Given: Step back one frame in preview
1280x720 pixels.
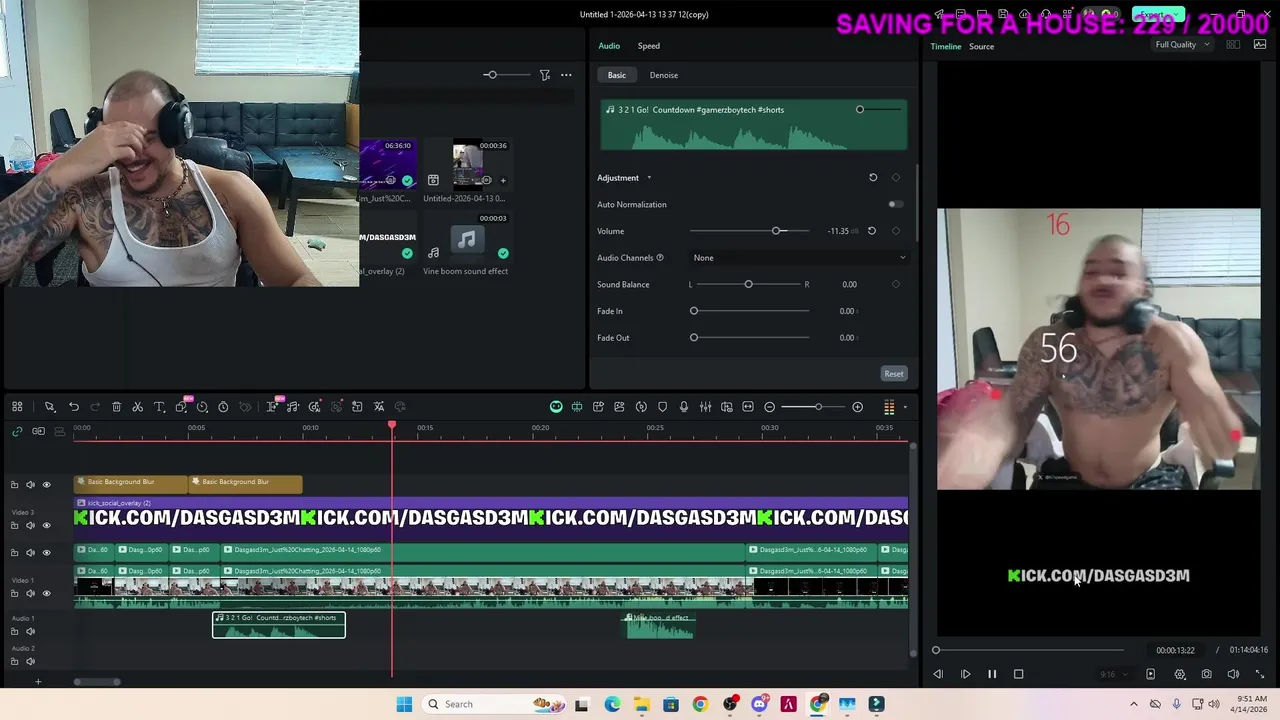Looking at the screenshot, I should [x=938, y=674].
